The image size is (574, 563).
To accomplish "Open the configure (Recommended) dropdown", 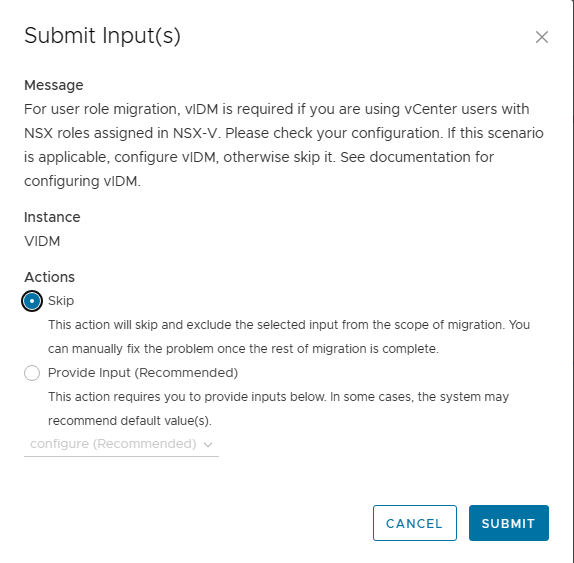I will pyautogui.click(x=121, y=444).
